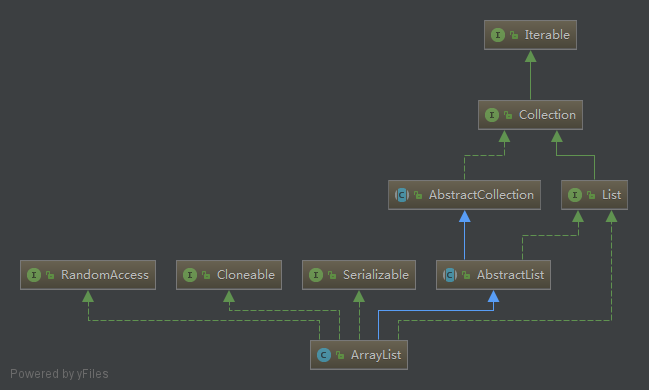Click the green interface icon on List
The height and width of the screenshot is (390, 649).
point(575,195)
